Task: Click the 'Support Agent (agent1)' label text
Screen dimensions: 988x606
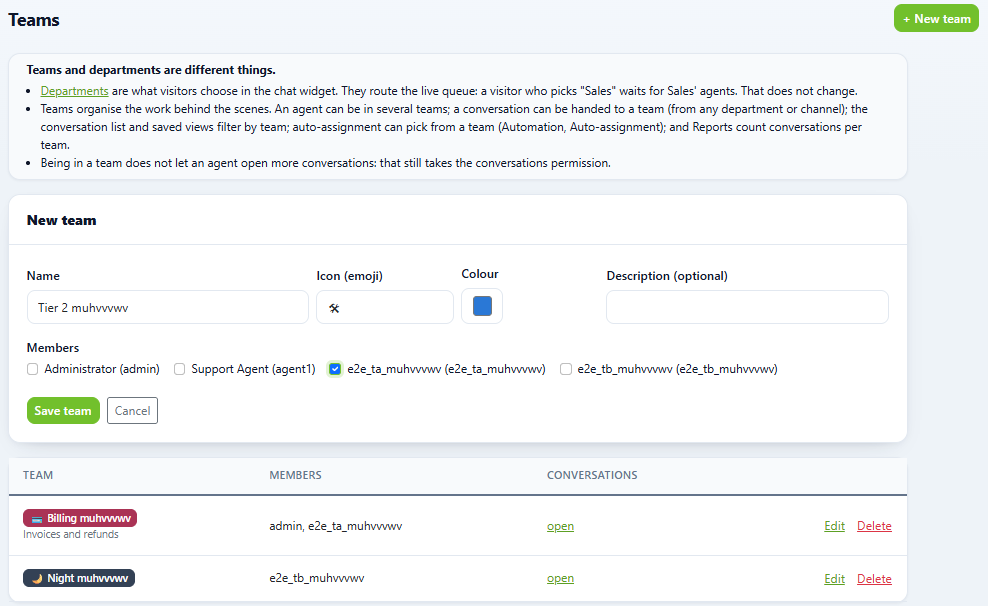Action: [x=253, y=369]
